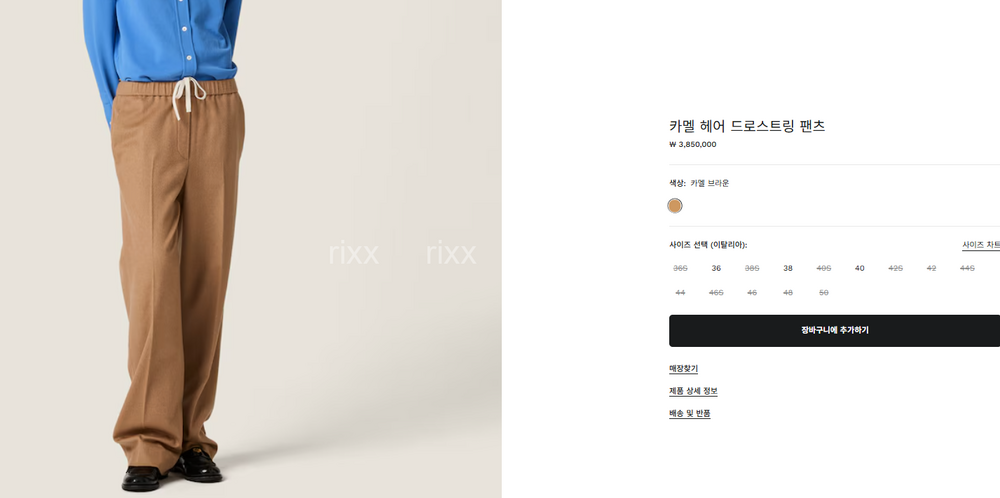Select sold-out size 42S

pos(895,268)
